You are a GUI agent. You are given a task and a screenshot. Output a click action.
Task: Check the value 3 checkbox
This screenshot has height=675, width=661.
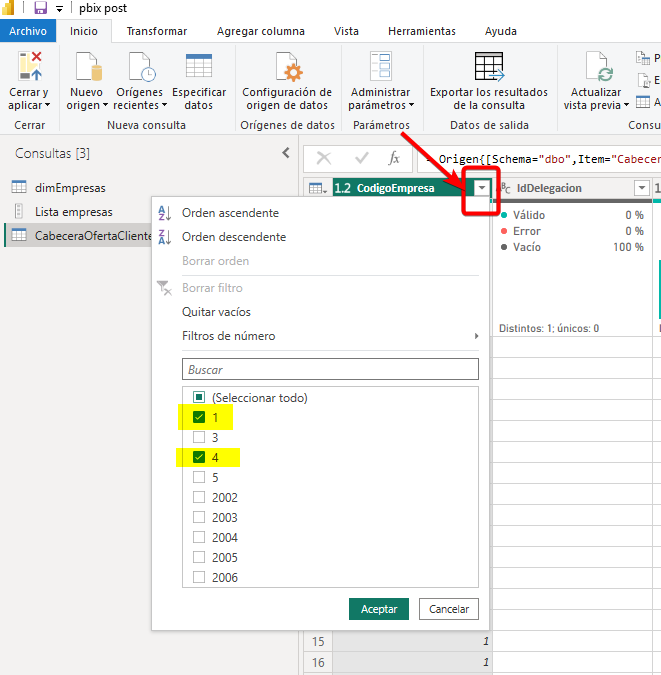click(x=199, y=437)
